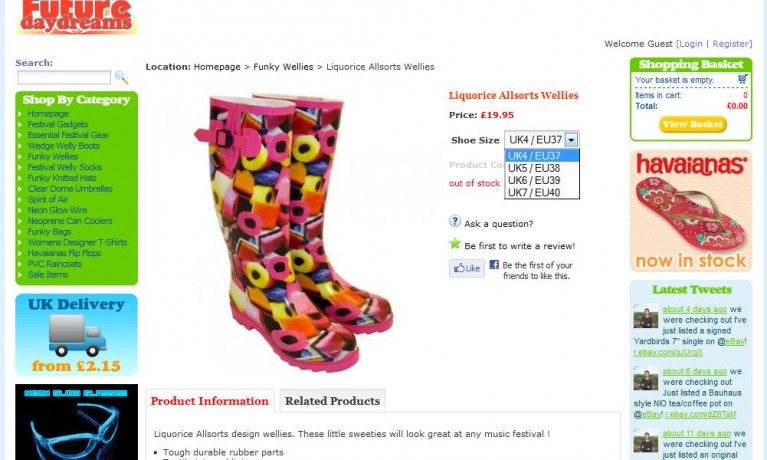Click inside the search text field

[x=64, y=77]
